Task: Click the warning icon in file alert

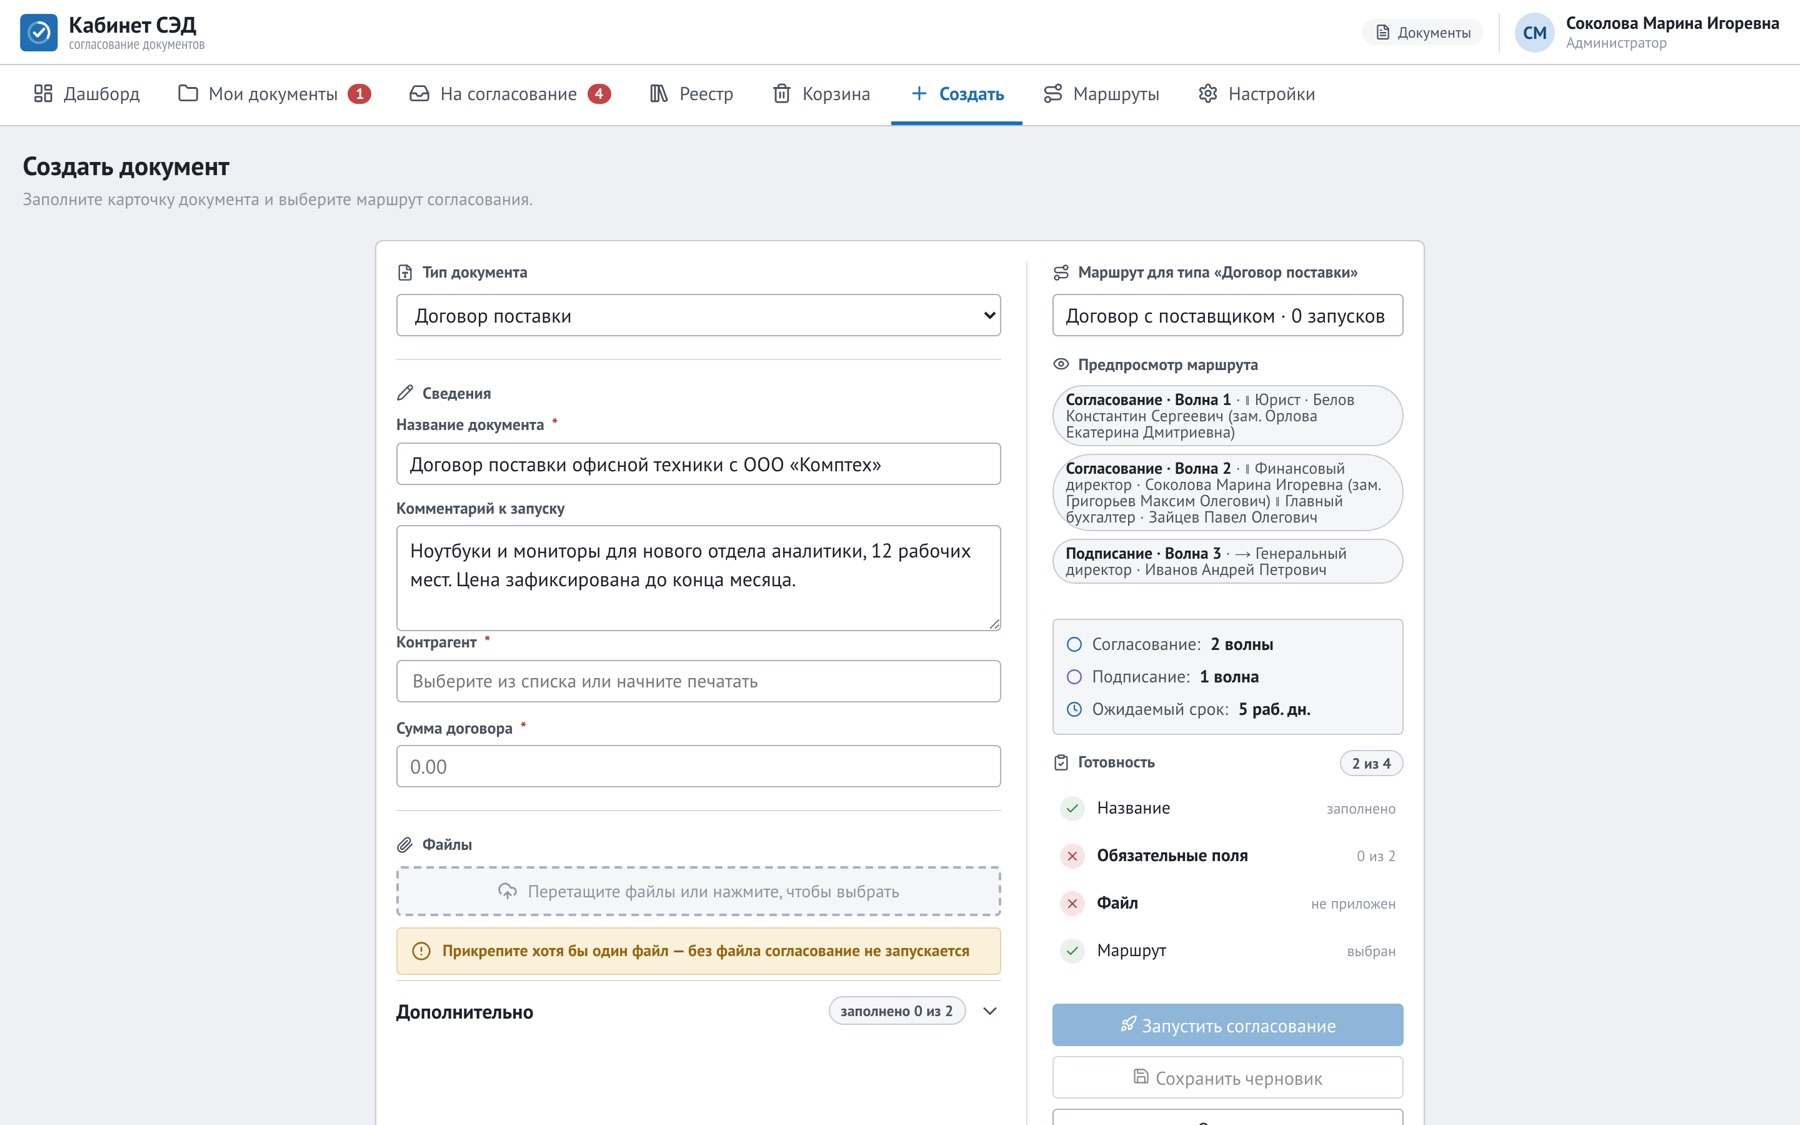Action: [x=421, y=951]
